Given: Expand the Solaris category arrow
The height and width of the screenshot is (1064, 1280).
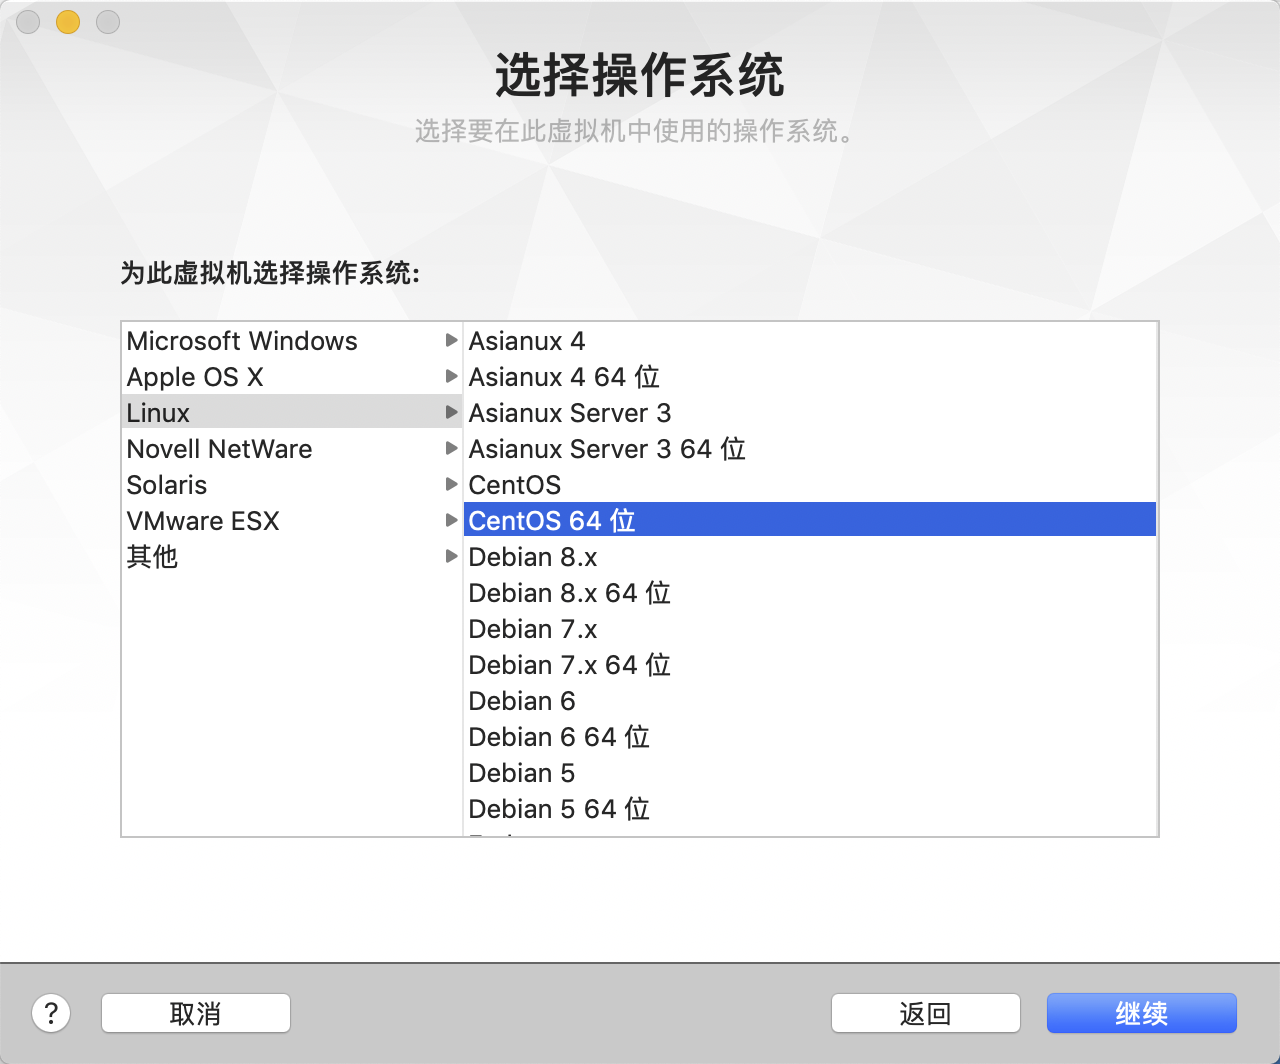Looking at the screenshot, I should (x=451, y=485).
